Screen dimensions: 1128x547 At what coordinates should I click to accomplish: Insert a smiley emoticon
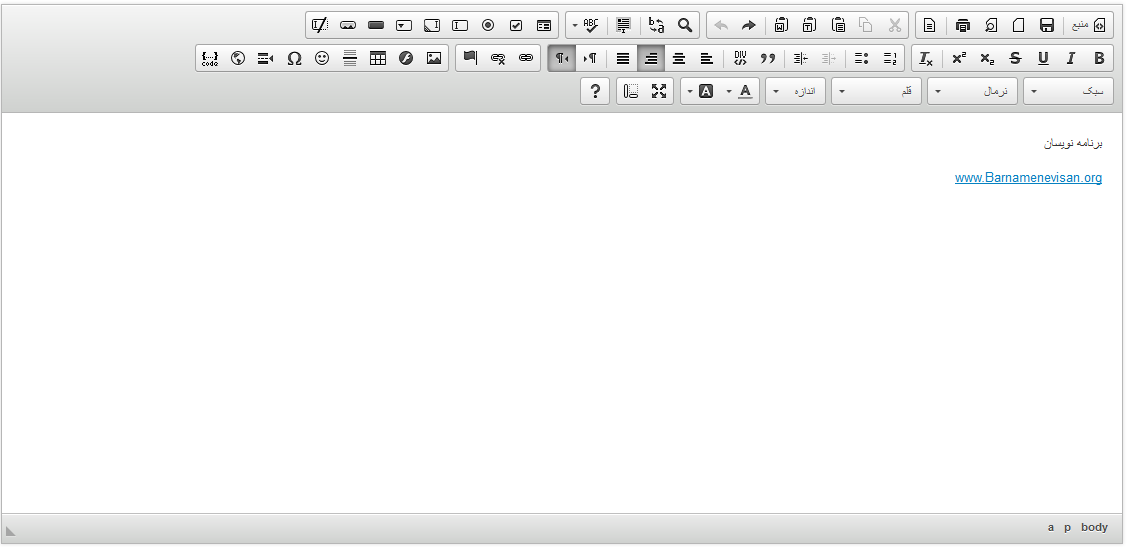[322, 58]
